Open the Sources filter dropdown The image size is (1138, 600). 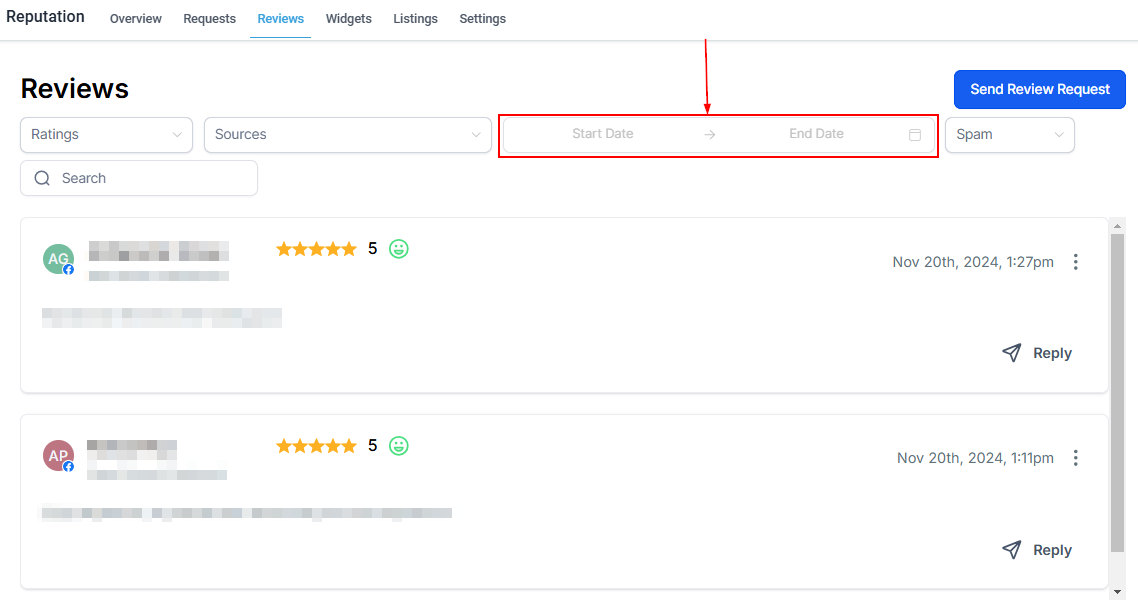(347, 135)
